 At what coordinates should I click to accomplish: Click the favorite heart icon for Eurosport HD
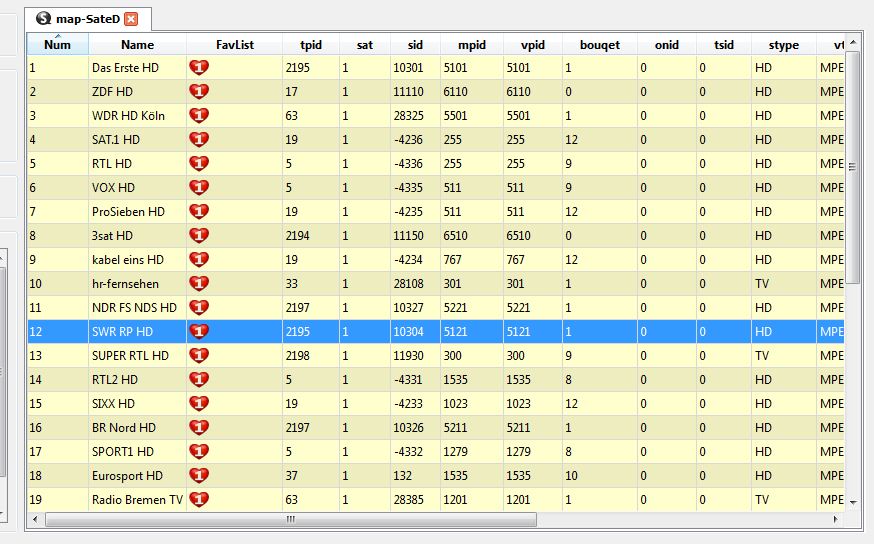tap(199, 475)
